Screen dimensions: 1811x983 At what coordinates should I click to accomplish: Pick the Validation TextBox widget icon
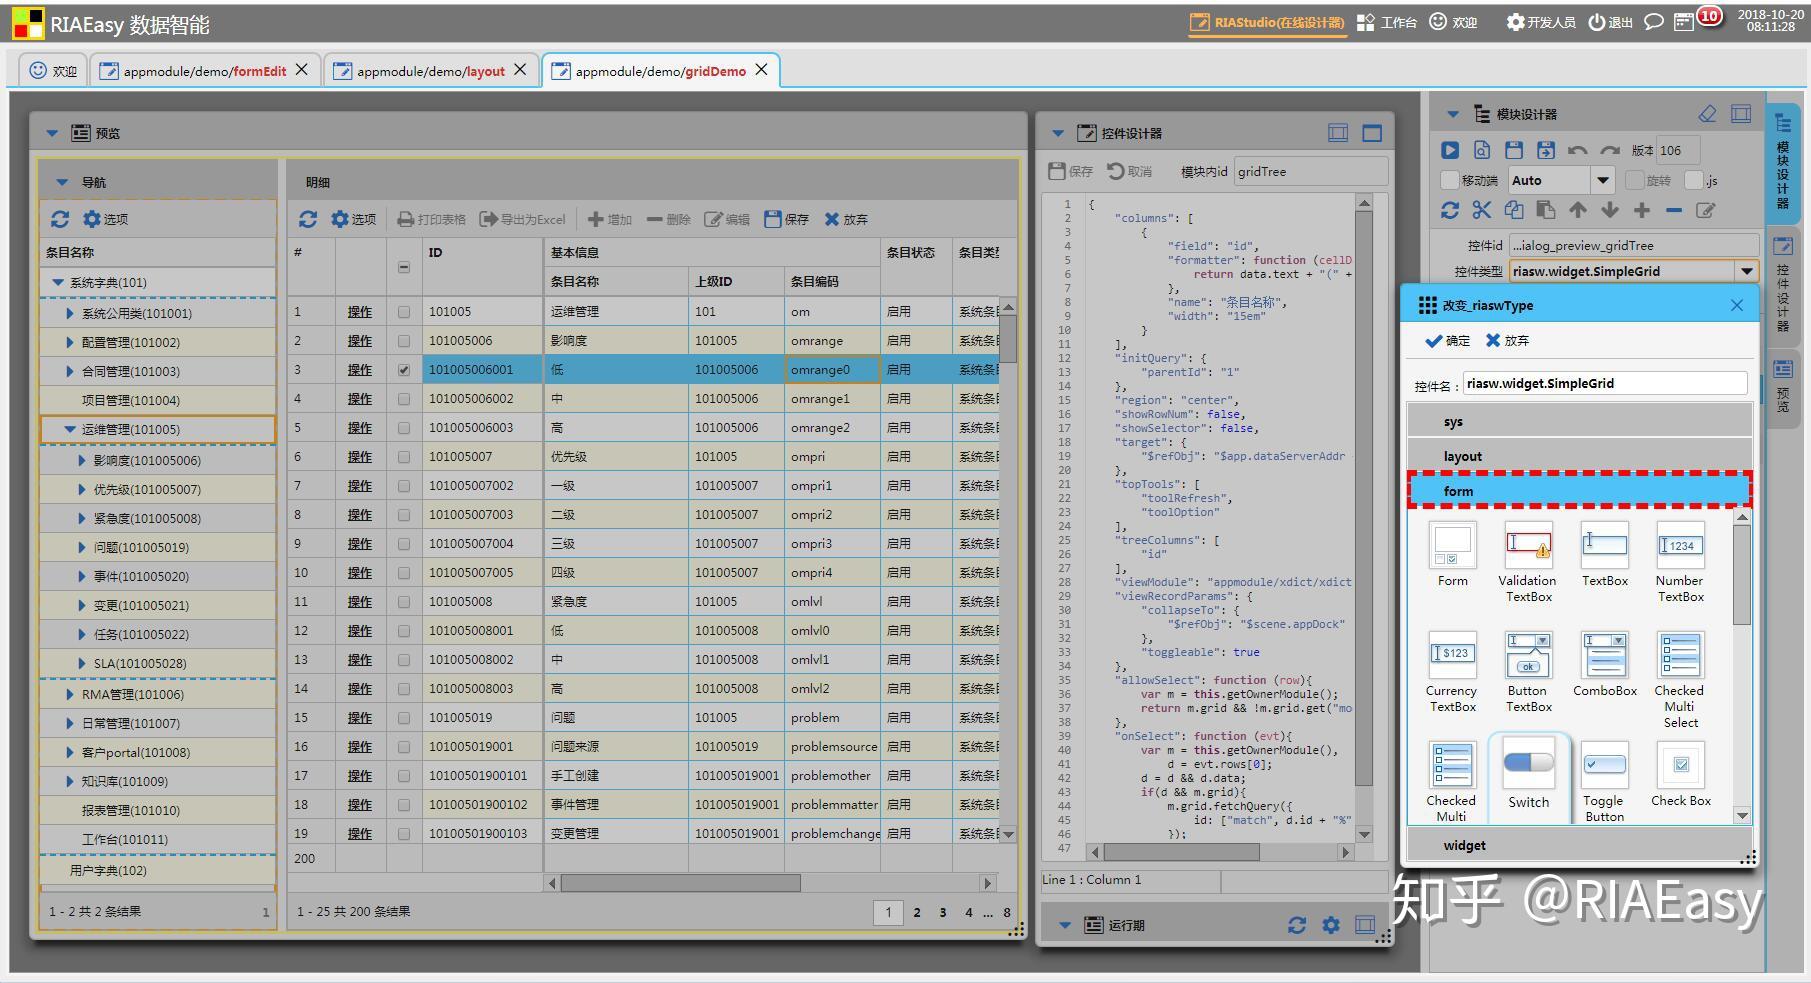click(x=1528, y=546)
